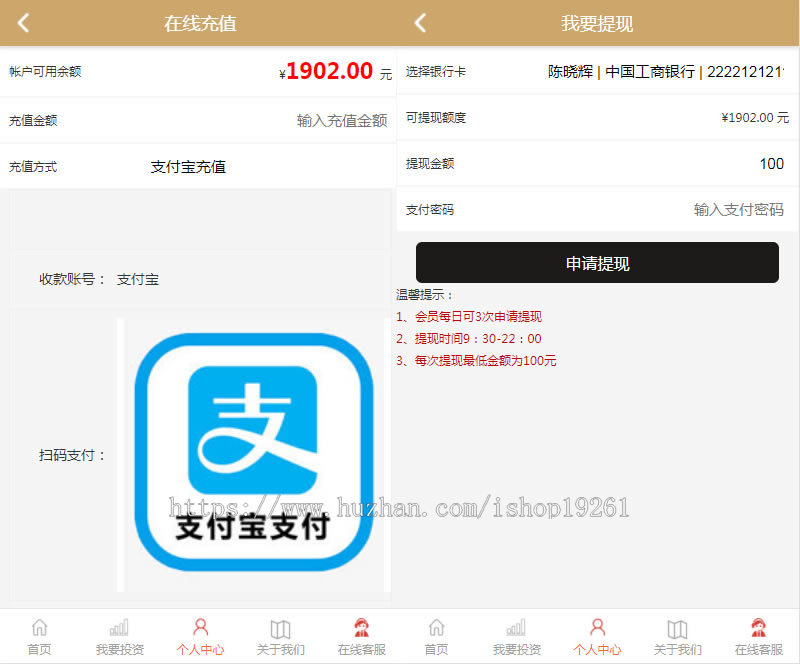Click the 扫码支付 label
The image size is (800, 666).
pyautogui.click(x=72, y=455)
